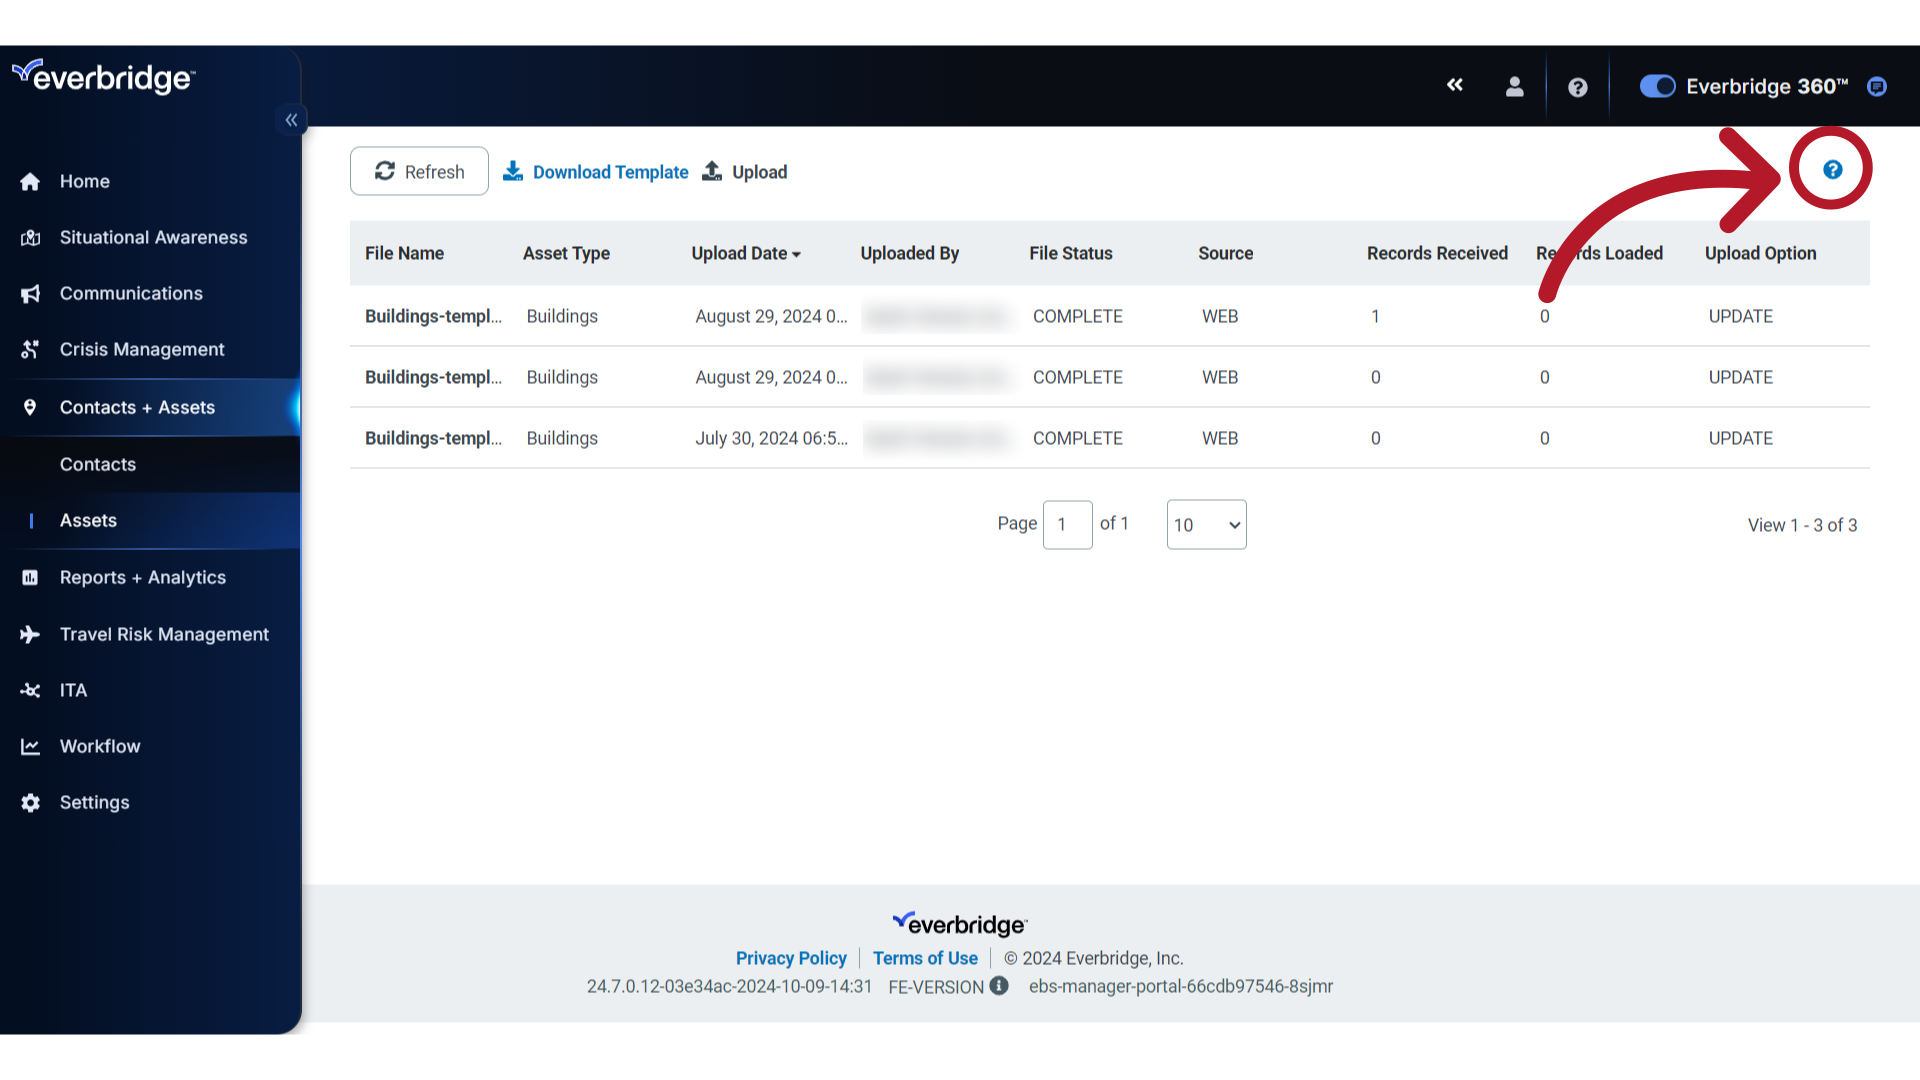Screen dimensions: 1920x1080
Task: Open Crisis Management menu
Action: (142, 350)
